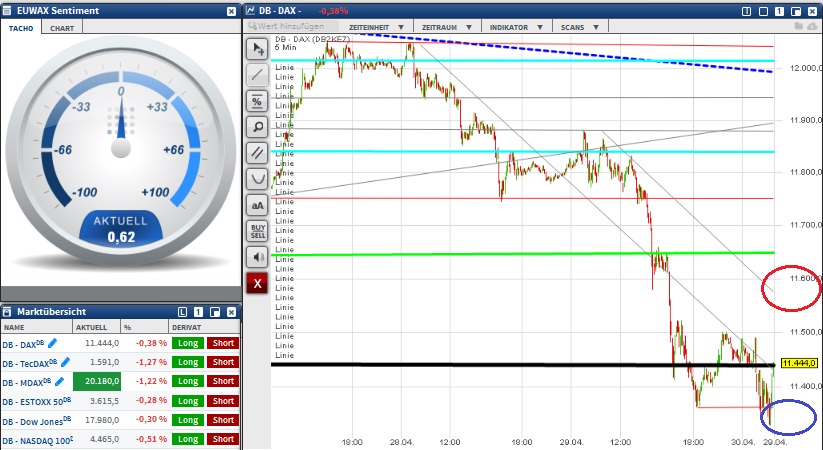Image resolution: width=823 pixels, height=450 pixels.
Task: Sort by NAME column header
Action: (x=36, y=327)
